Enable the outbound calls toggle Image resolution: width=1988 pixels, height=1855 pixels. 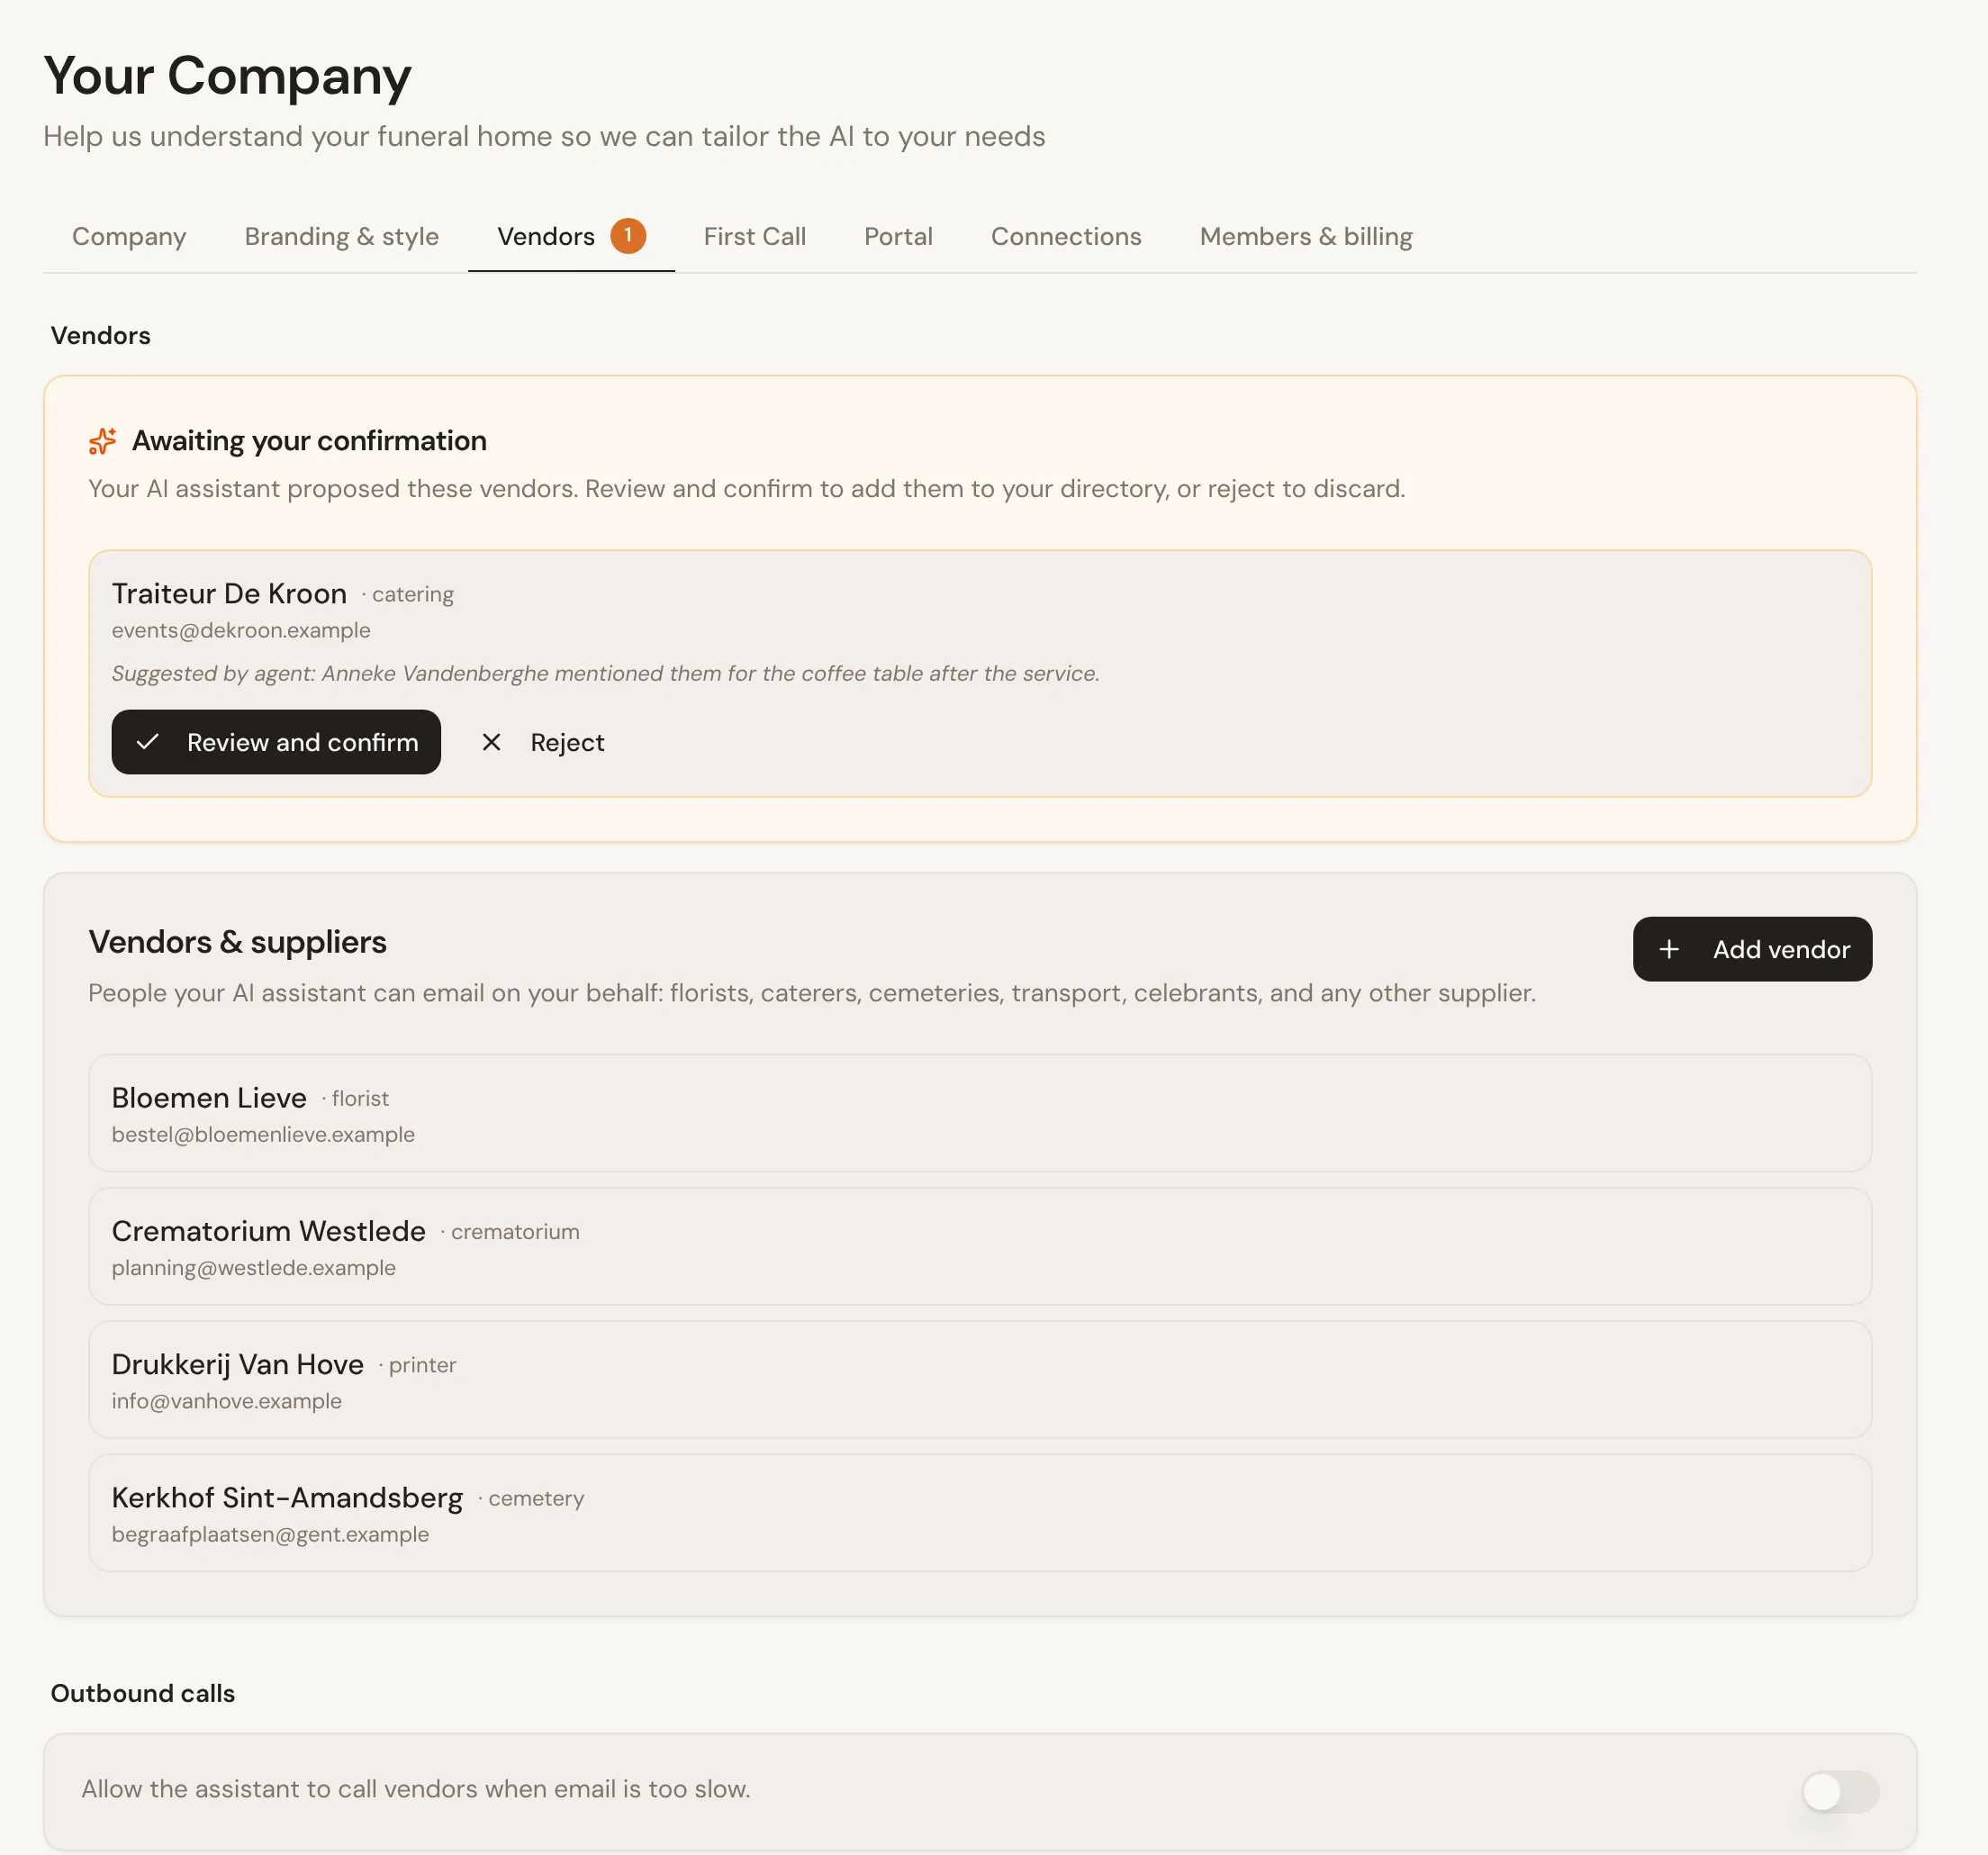click(1839, 1791)
